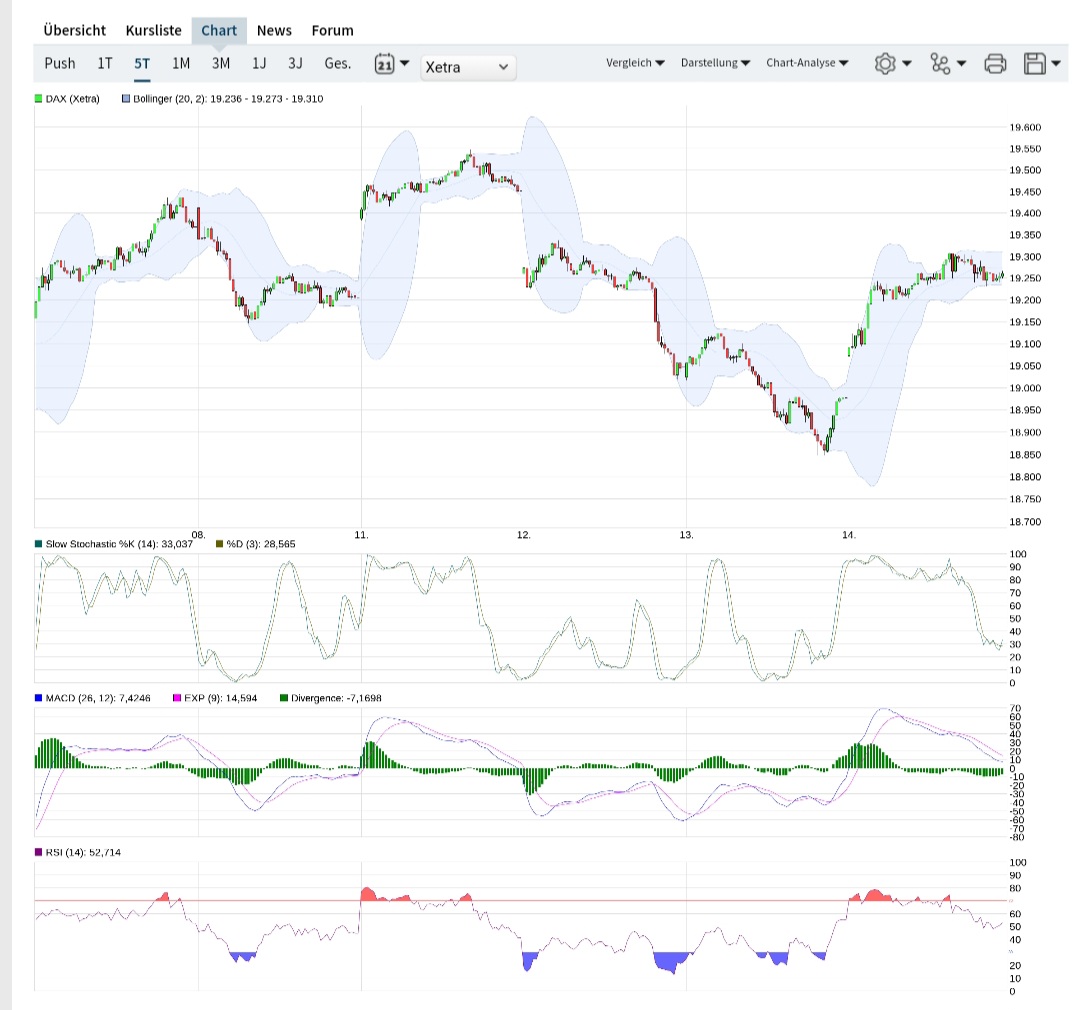
Task: Switch to 3M time range
Action: (x=220, y=63)
